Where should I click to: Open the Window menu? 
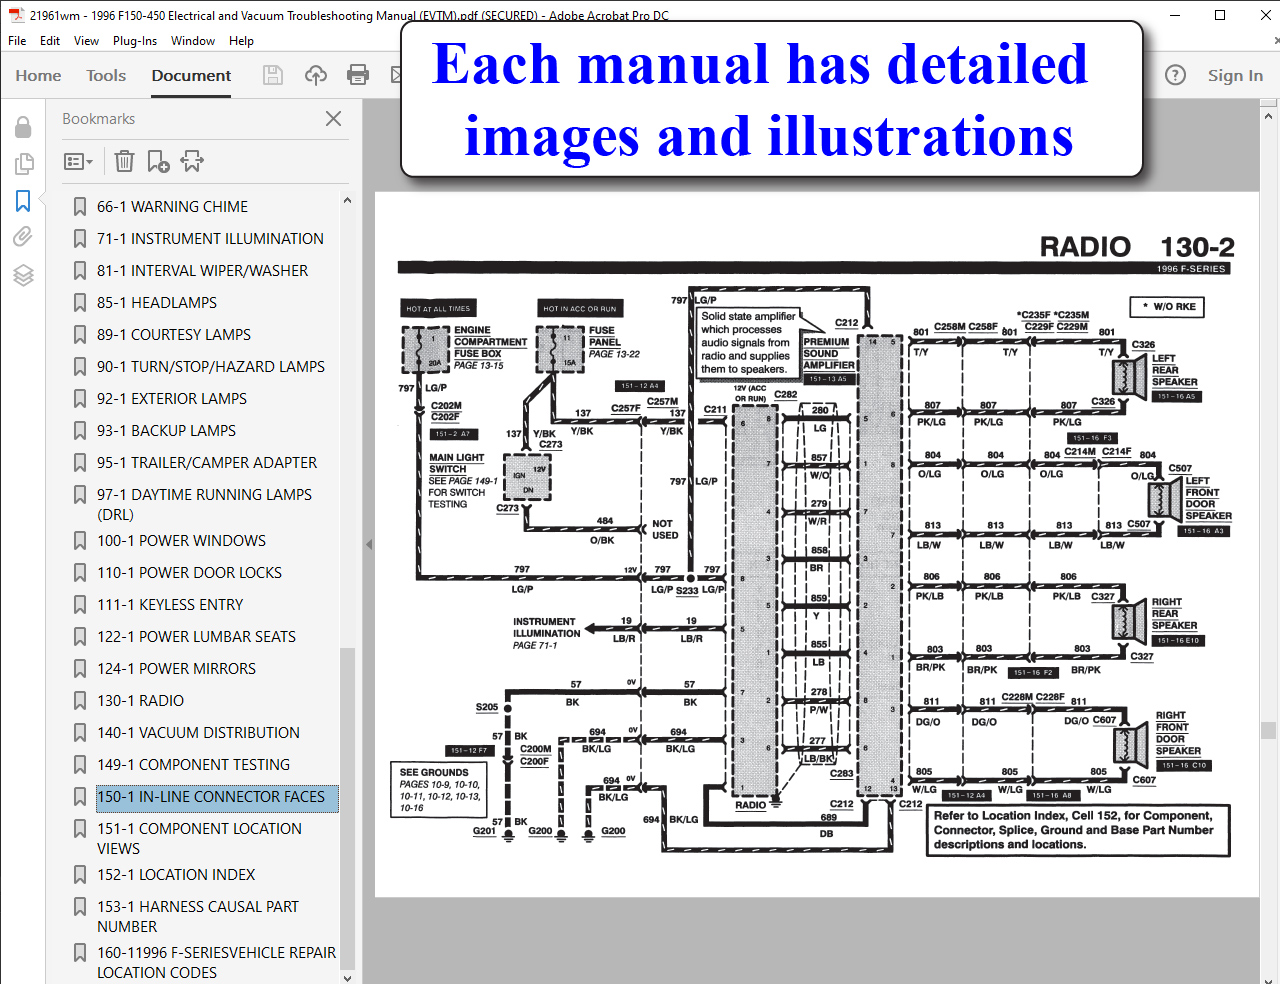[193, 41]
